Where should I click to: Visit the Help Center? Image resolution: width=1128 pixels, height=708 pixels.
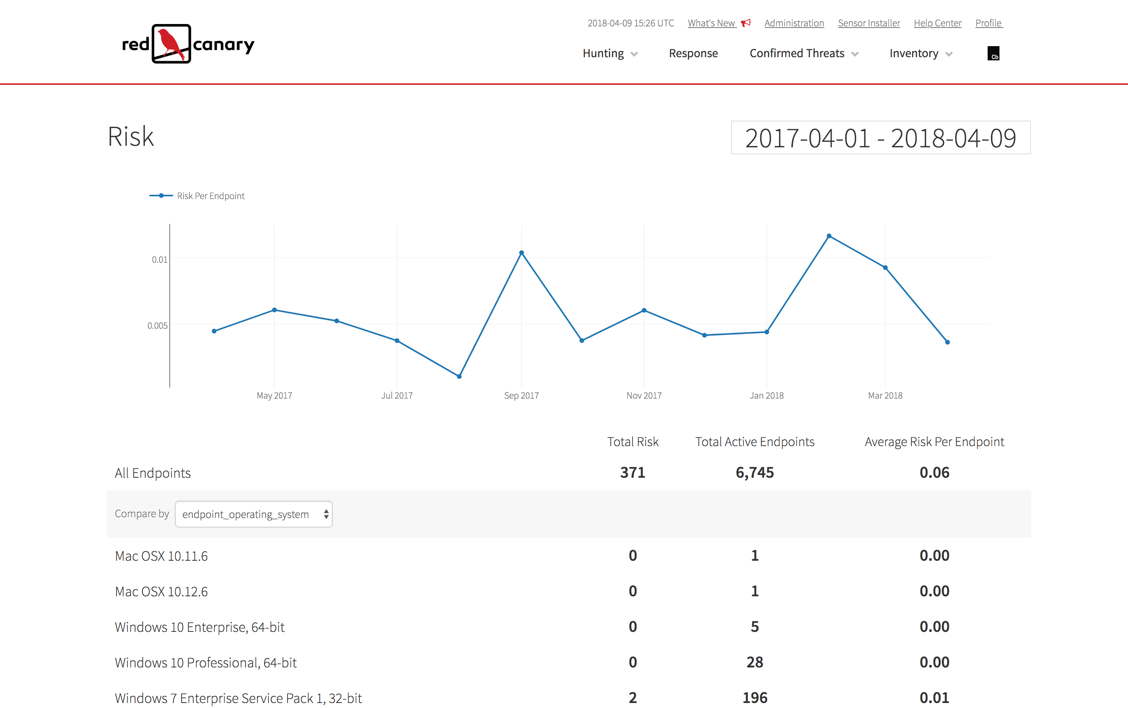coord(937,23)
